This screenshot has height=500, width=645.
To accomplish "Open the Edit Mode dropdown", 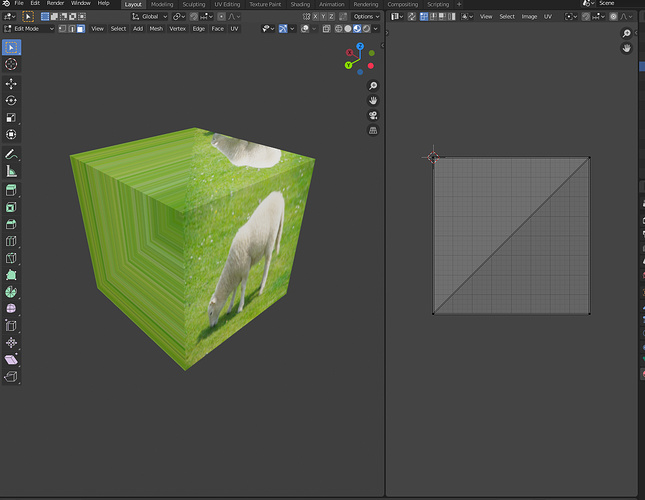I will (29, 29).
